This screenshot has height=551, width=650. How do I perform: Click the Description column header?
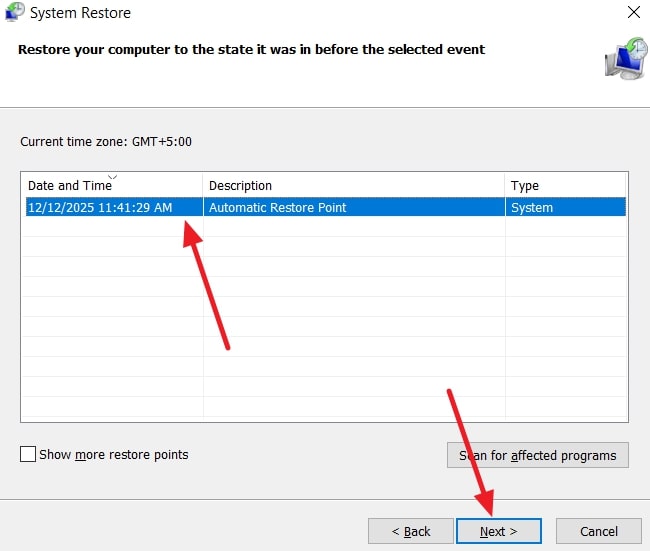point(354,185)
